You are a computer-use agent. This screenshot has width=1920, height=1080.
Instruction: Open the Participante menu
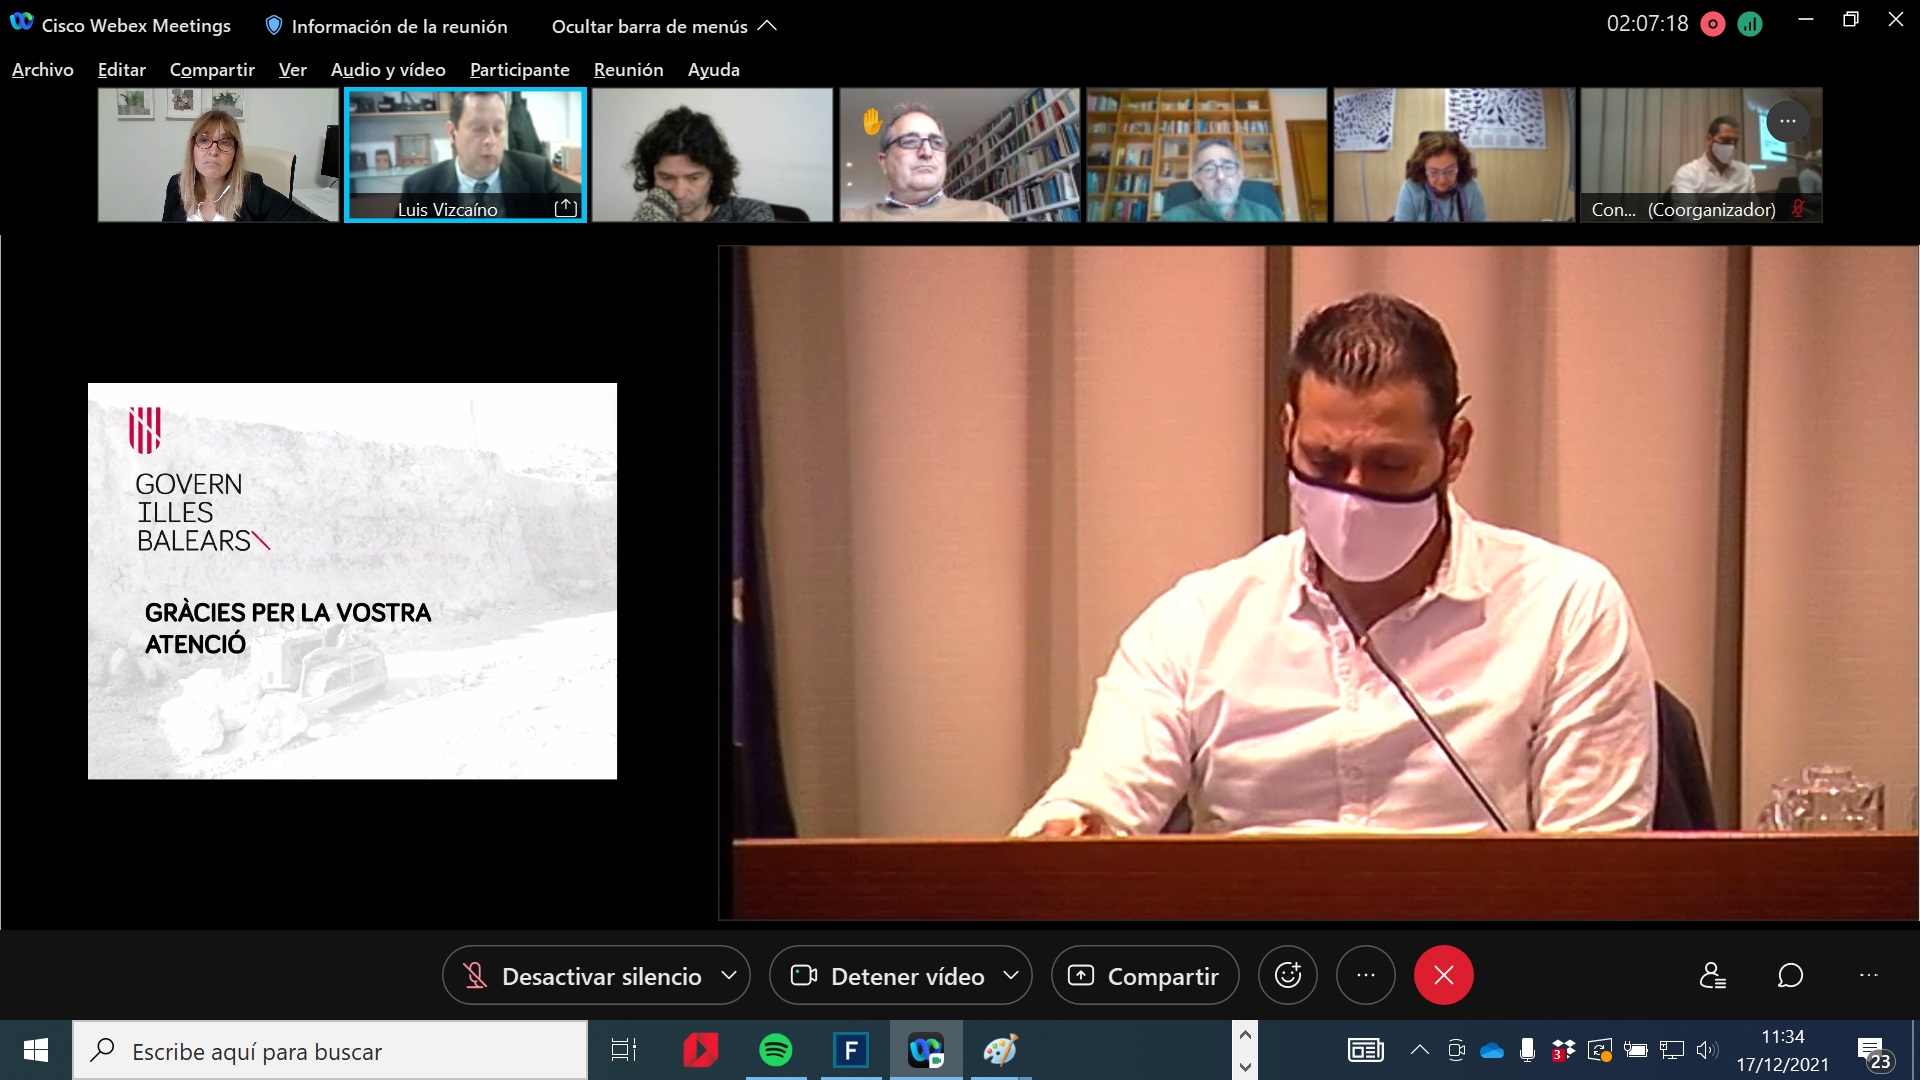point(519,70)
